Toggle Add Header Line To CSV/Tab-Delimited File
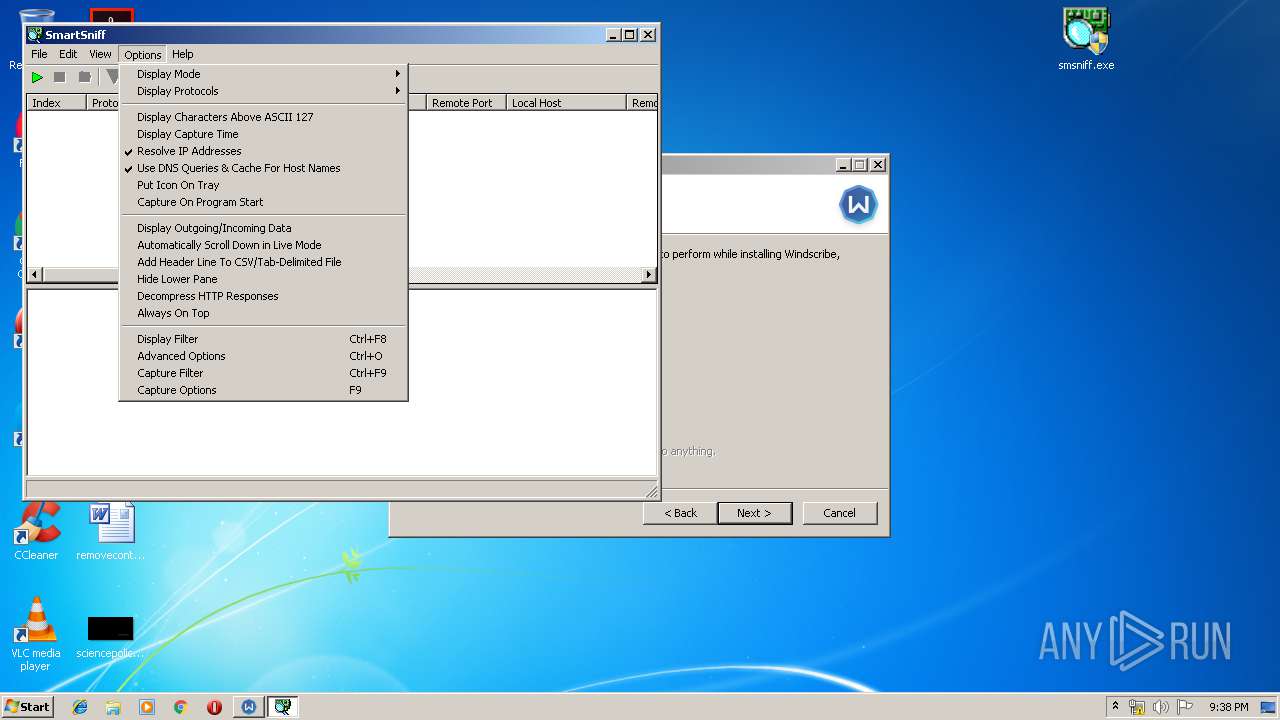 coord(264,262)
